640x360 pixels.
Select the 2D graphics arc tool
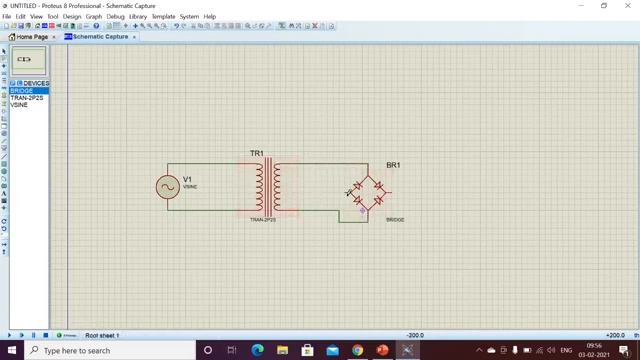coord(4,178)
